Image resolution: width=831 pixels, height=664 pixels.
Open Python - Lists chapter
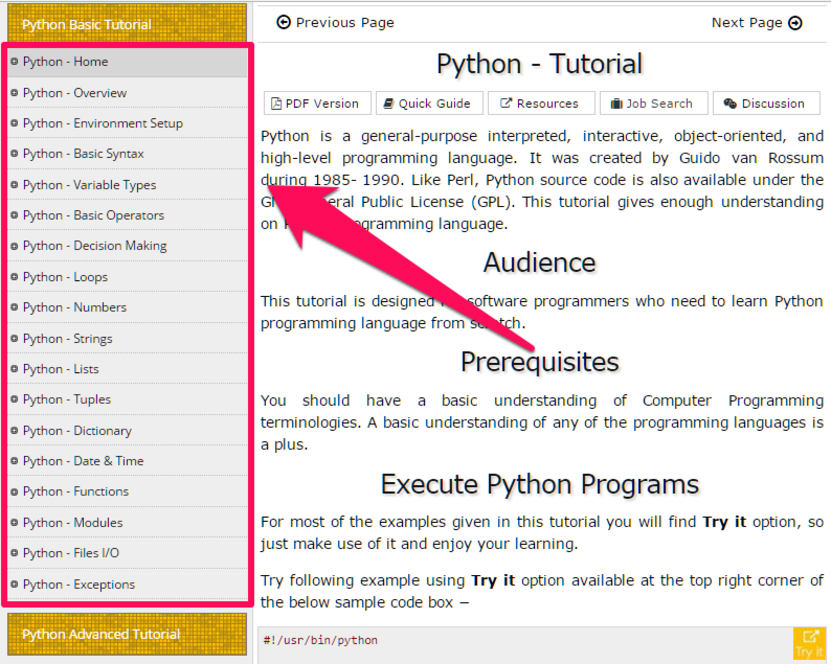128,369
